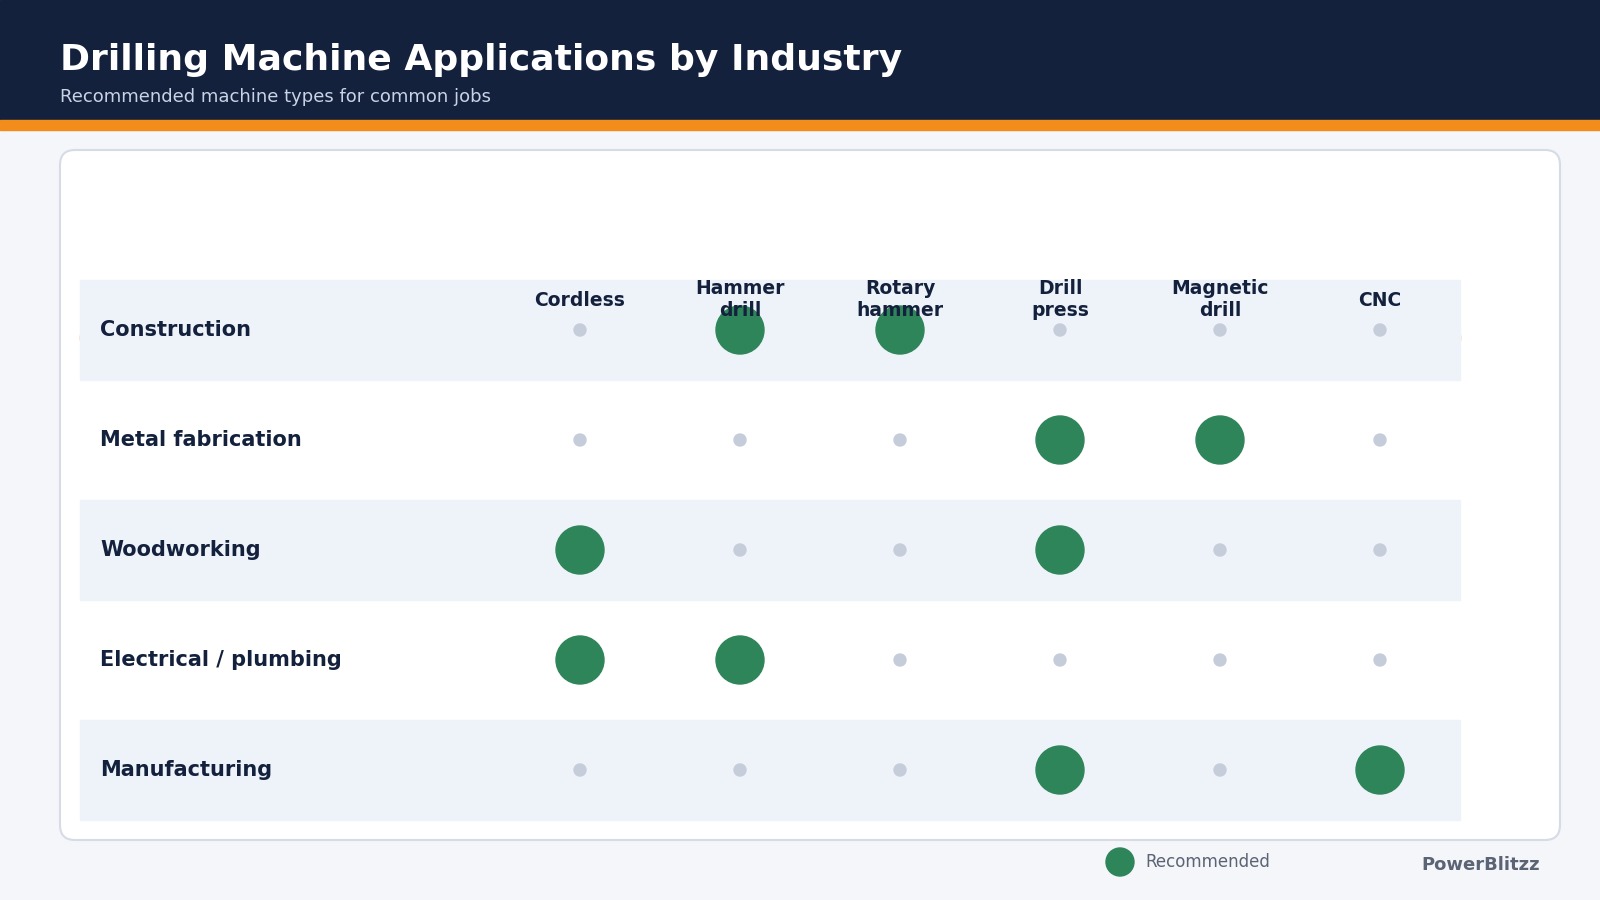The height and width of the screenshot is (900, 1600).
Task: Select Manufacturing's gray Magnetic drill dot
Action: click(1220, 770)
